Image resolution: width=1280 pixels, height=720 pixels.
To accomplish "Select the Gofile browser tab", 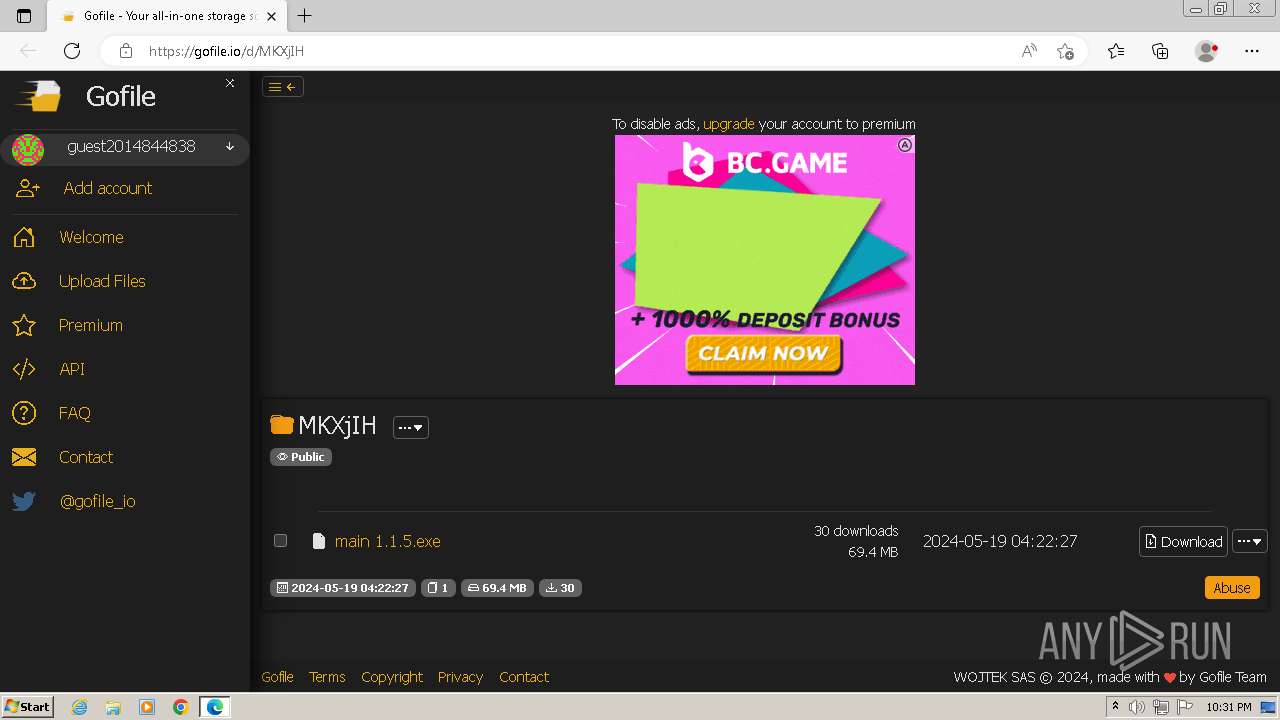I will 168,16.
